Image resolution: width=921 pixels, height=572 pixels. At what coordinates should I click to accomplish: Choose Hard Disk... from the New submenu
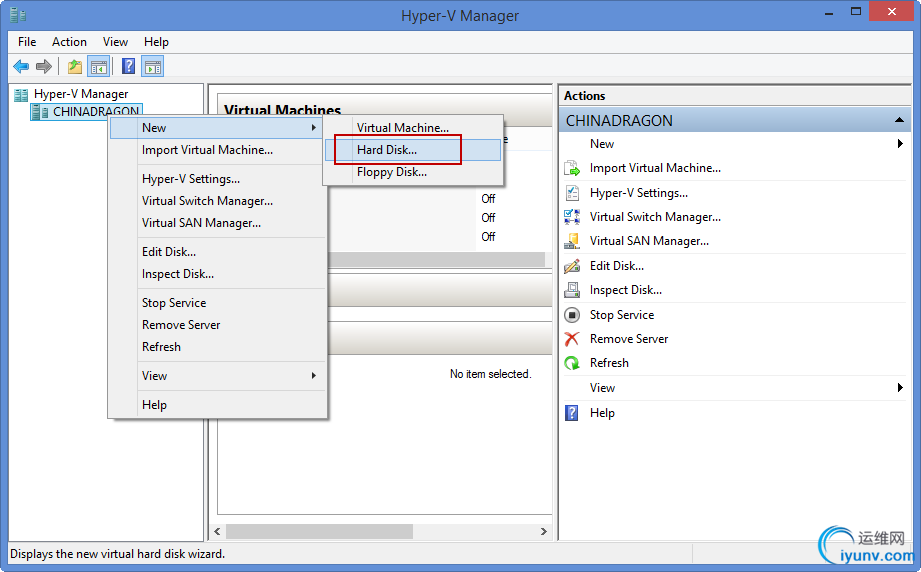tap(413, 150)
